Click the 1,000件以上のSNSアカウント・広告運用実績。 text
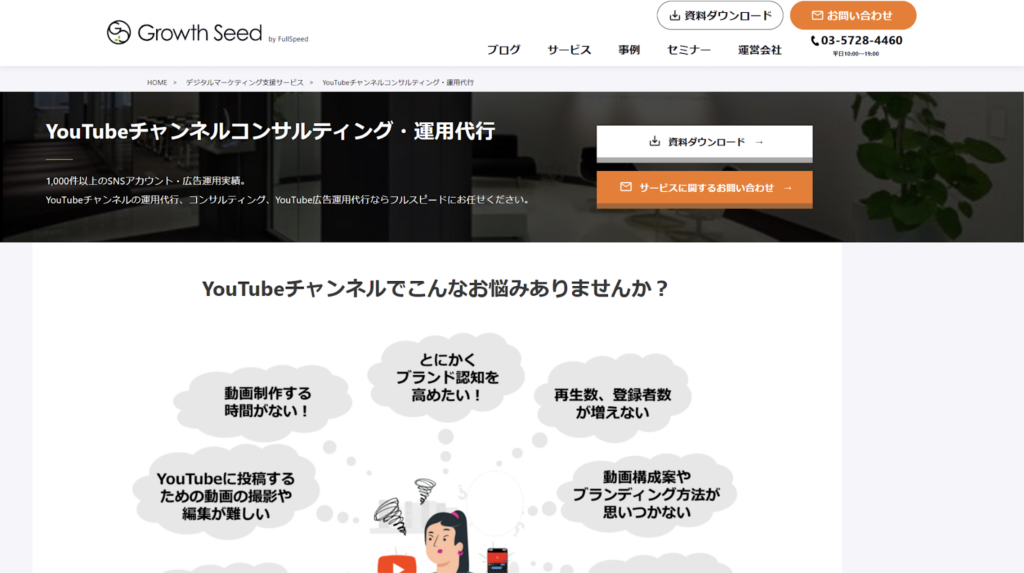This screenshot has width=1024, height=573. tap(146, 180)
